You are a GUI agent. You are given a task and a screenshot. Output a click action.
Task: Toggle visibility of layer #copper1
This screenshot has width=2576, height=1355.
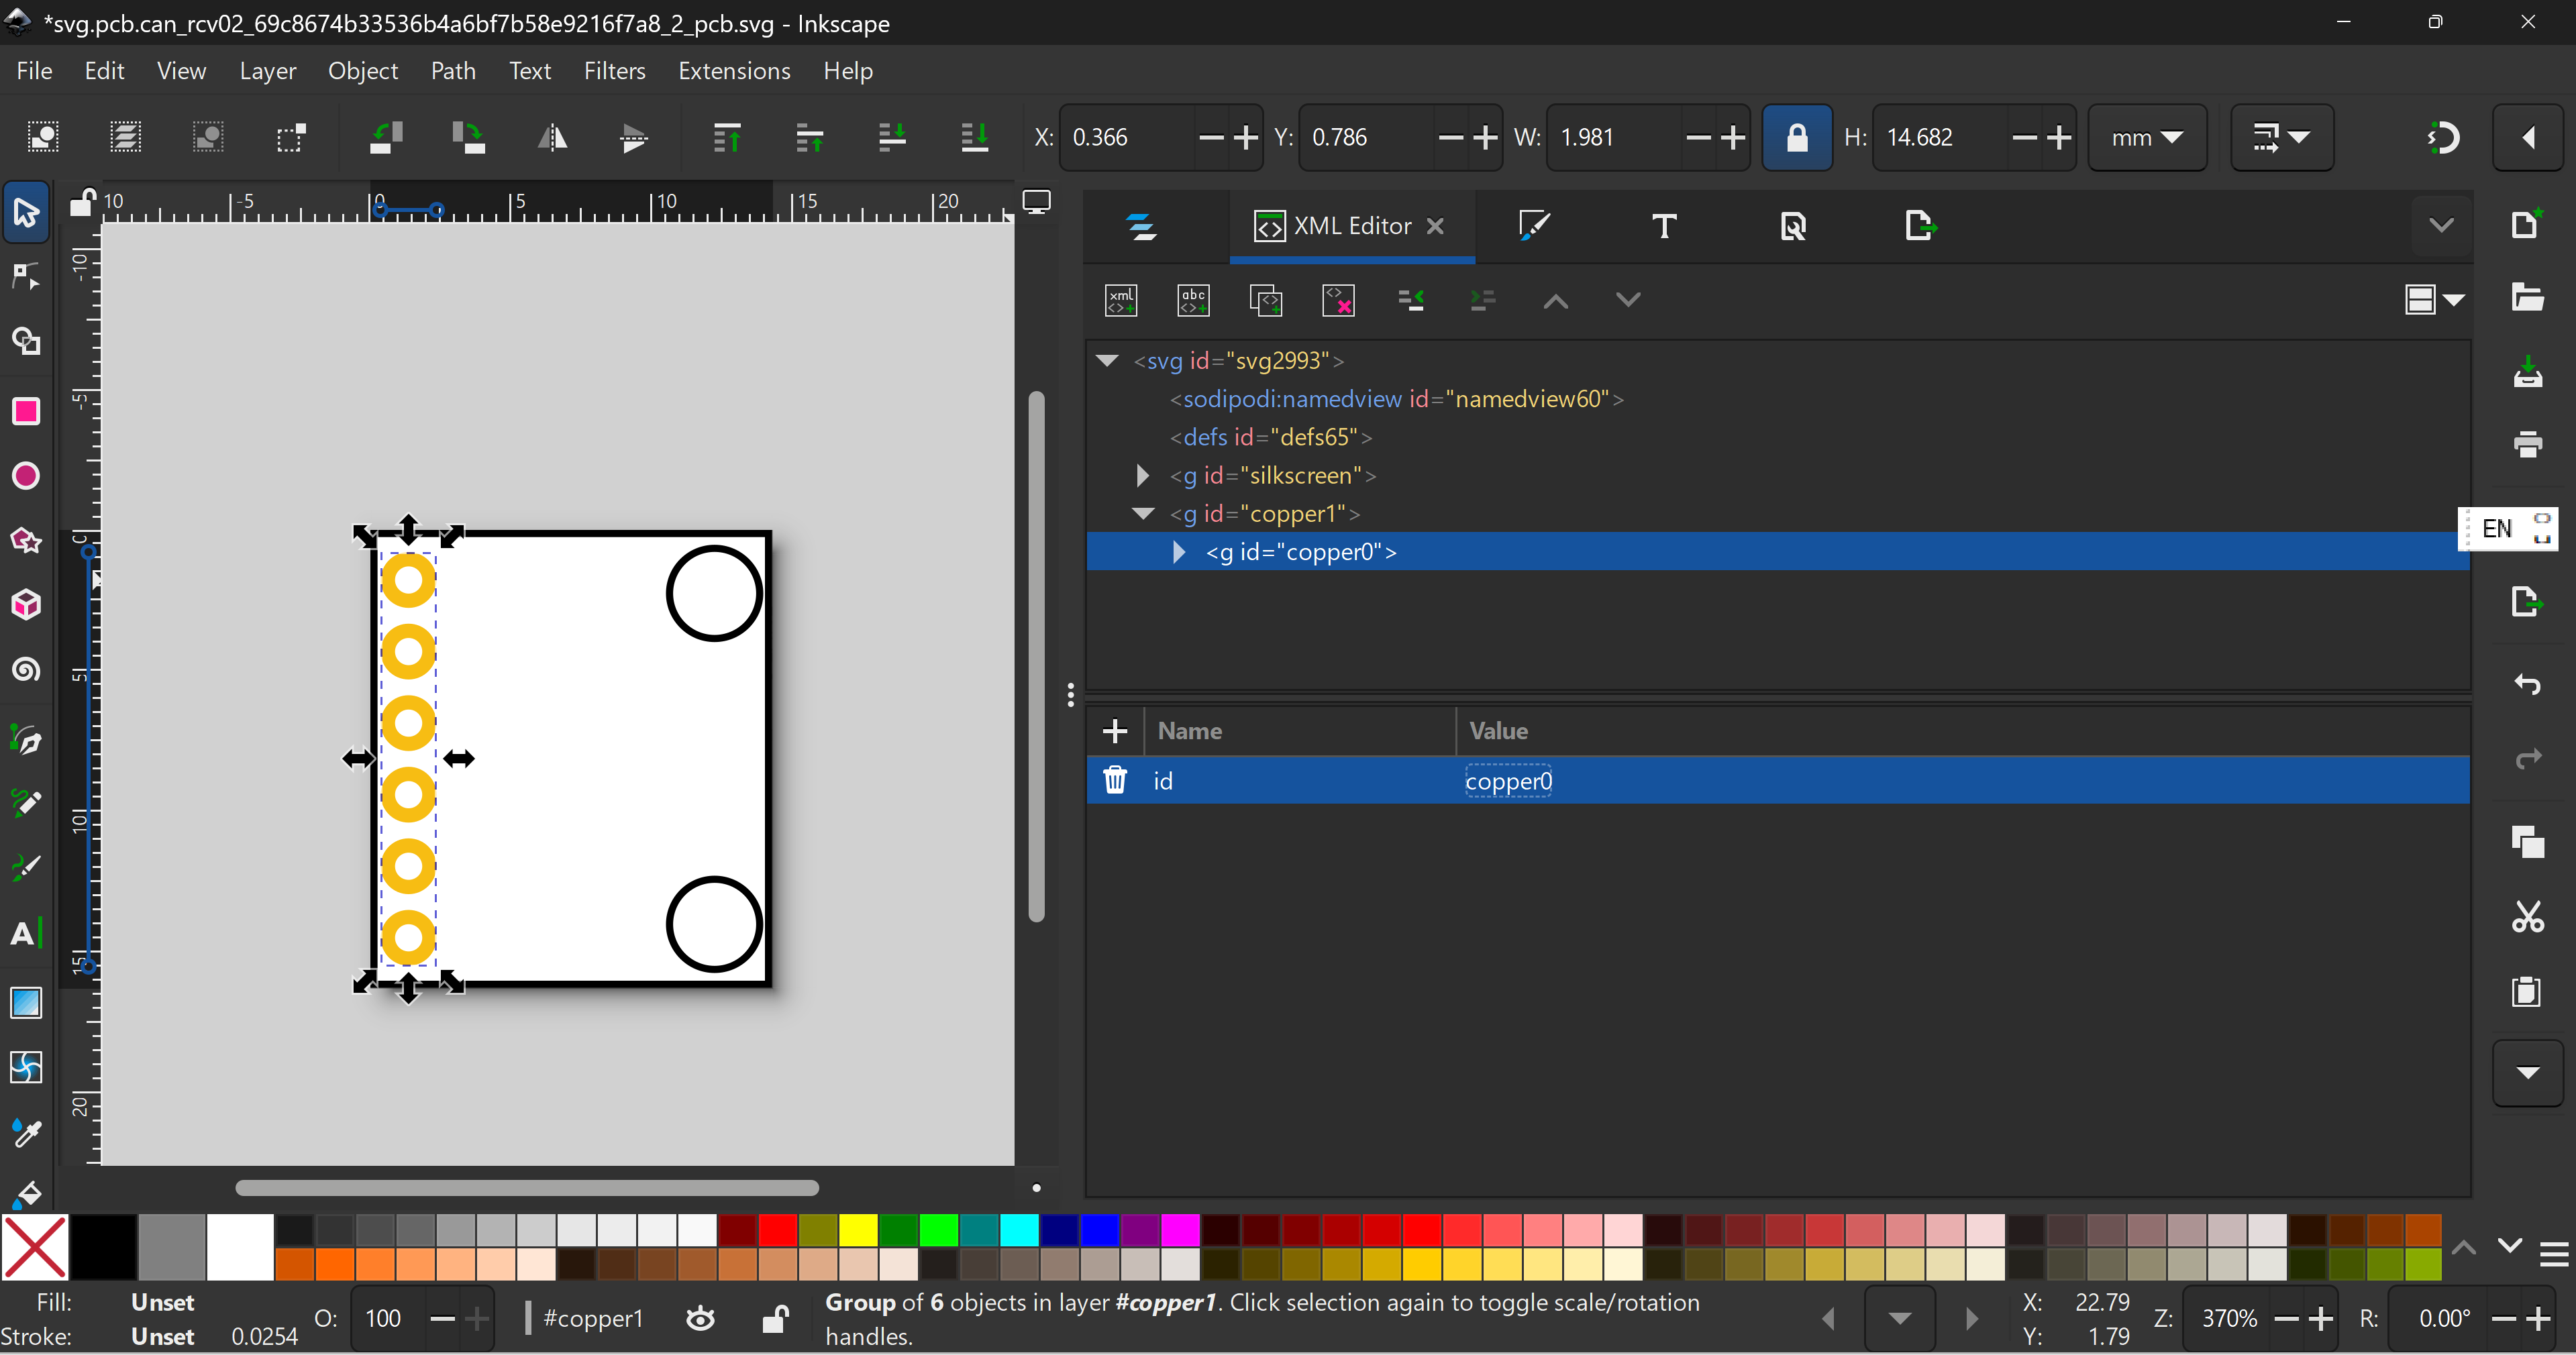(701, 1319)
